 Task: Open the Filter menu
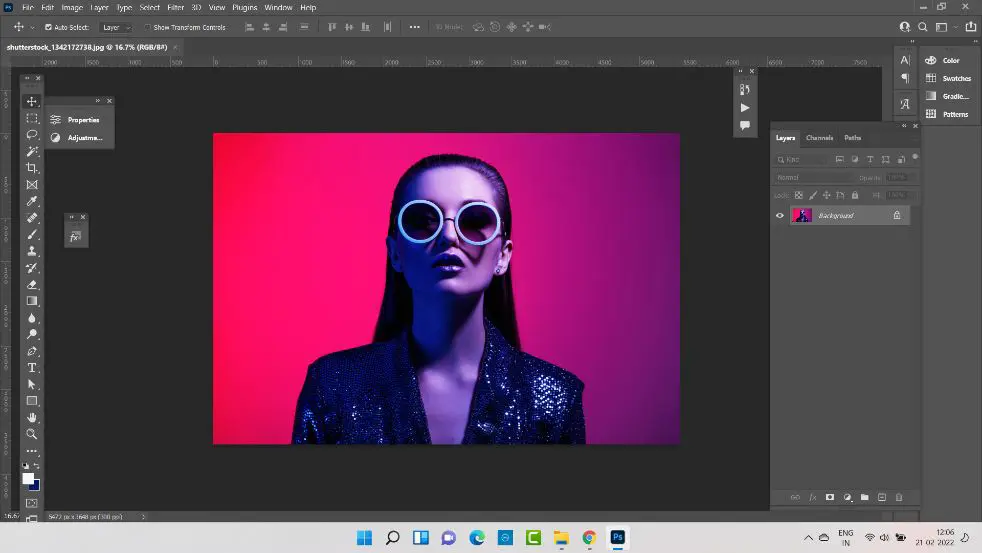[176, 7]
